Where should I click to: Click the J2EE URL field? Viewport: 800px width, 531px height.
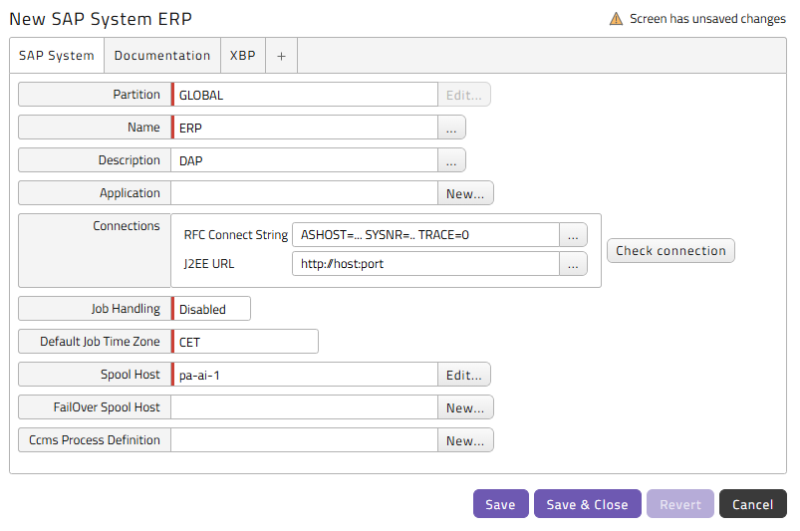coord(426,264)
